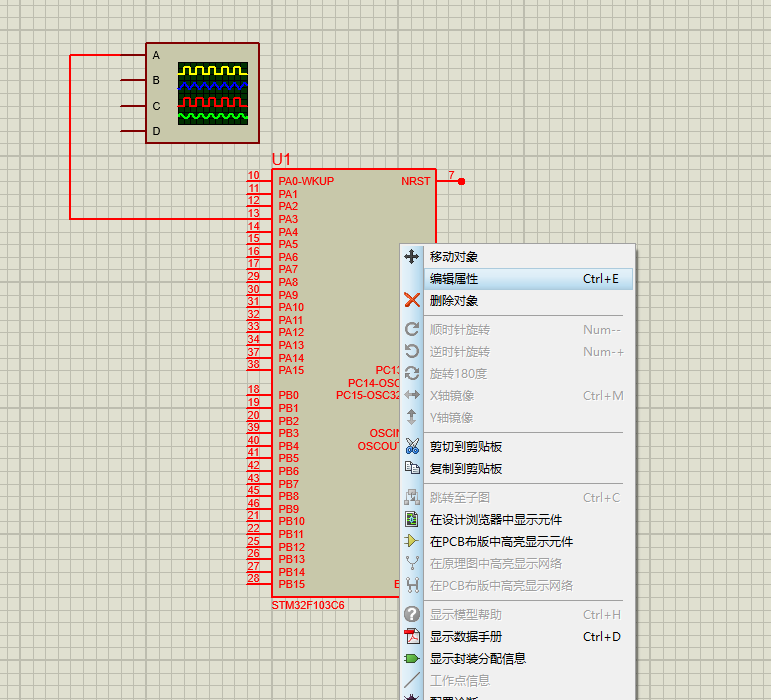Click the red X delete object icon
This screenshot has width=771, height=700.
[411, 301]
